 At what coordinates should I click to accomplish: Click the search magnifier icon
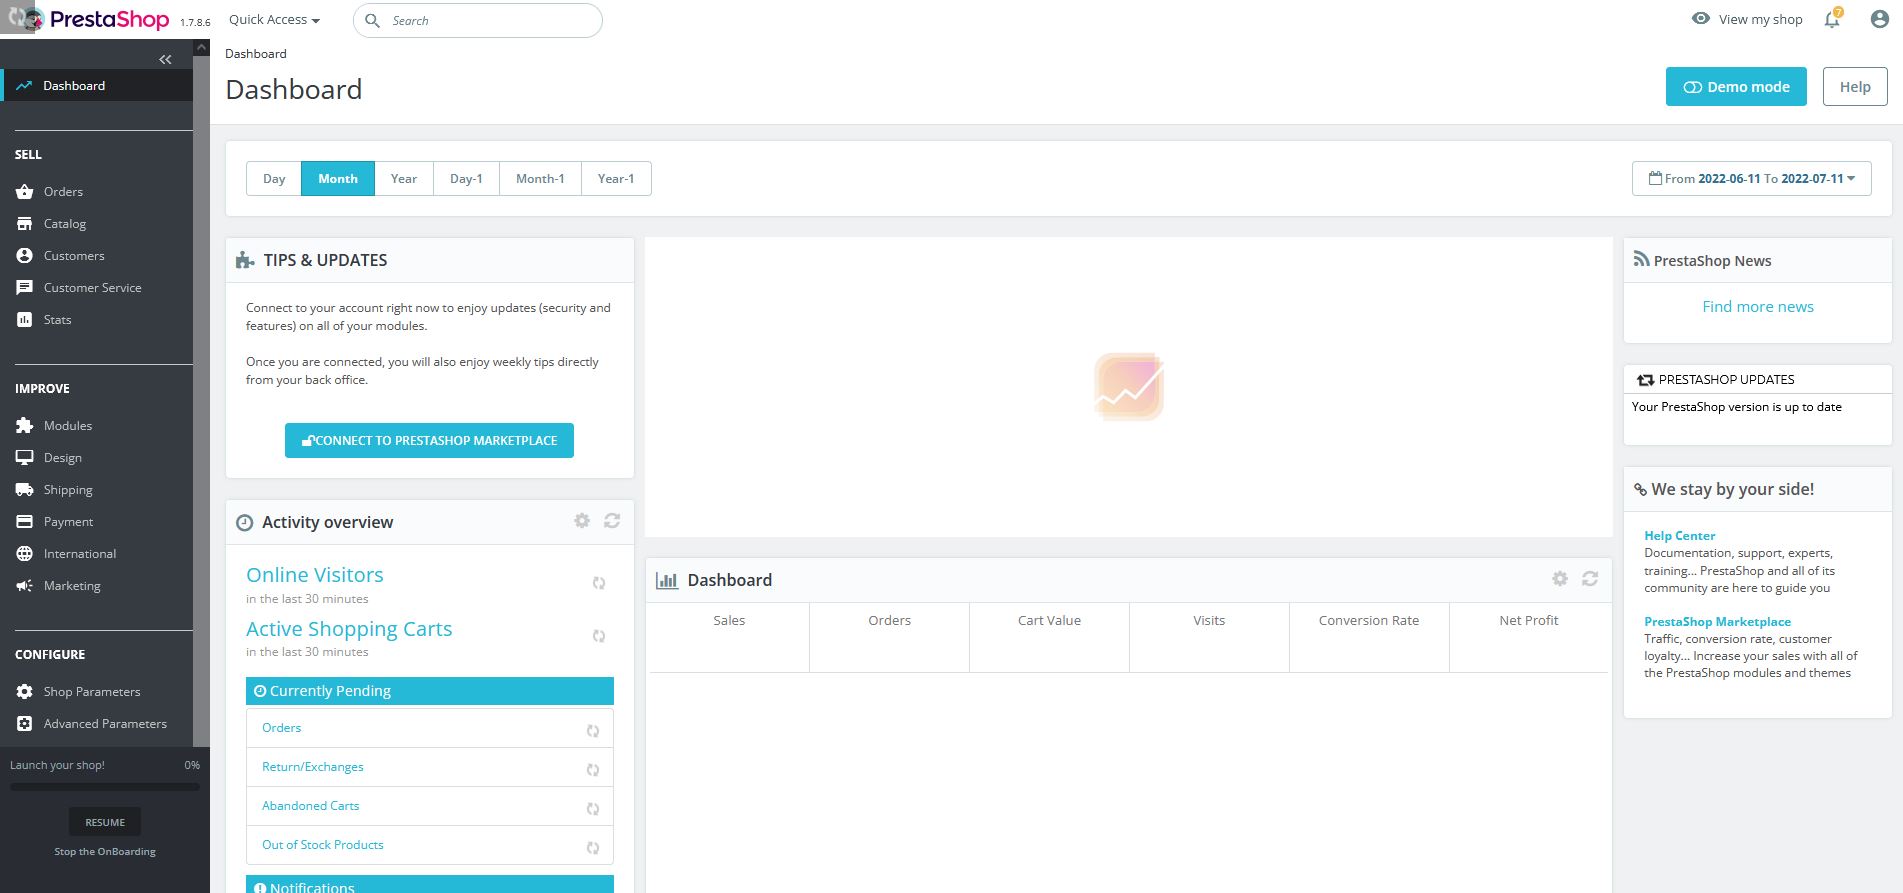(372, 20)
